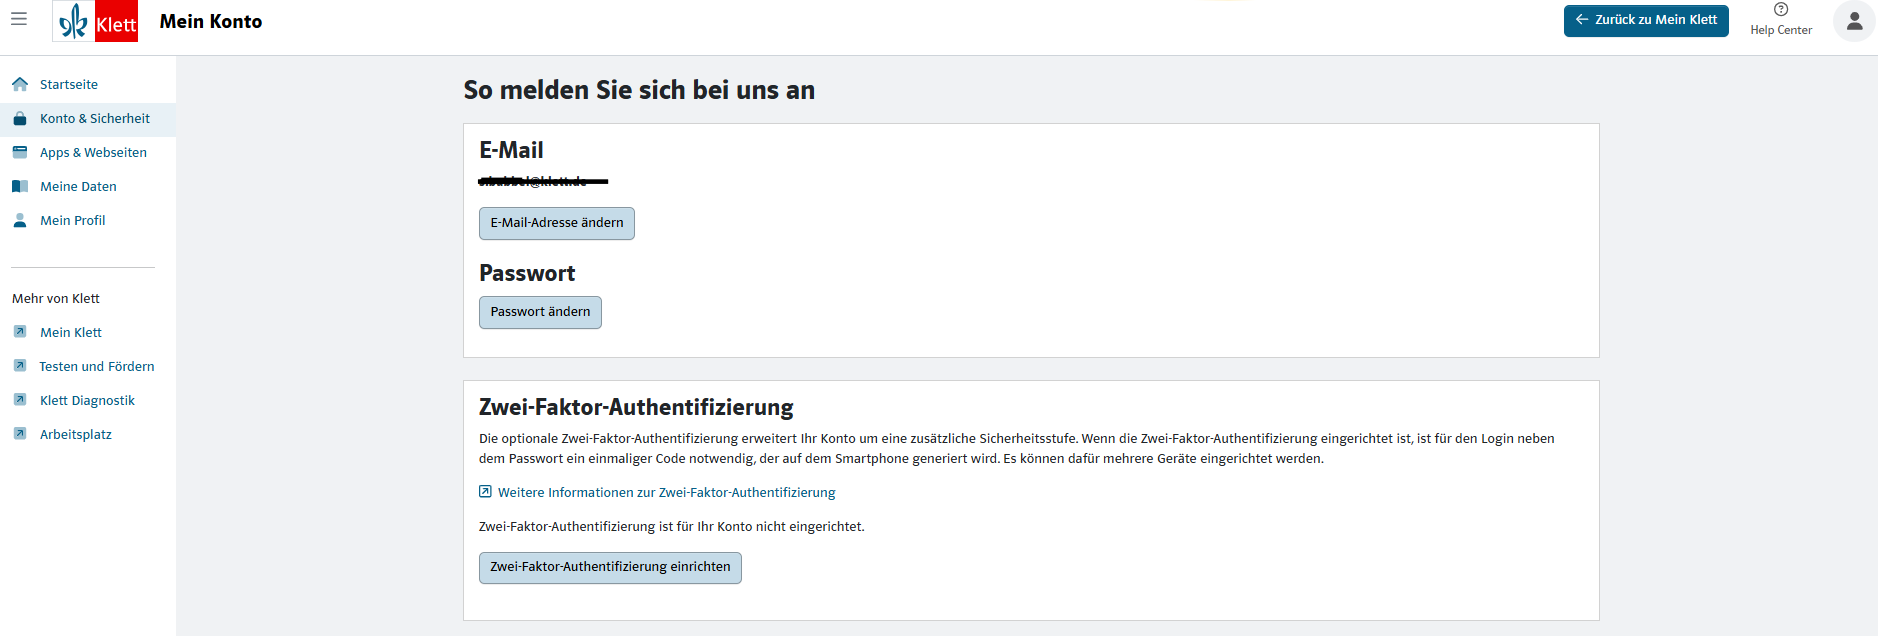Viewport: 1878px width, 636px height.
Task: Click Passwort ändern button
Action: click(x=540, y=312)
